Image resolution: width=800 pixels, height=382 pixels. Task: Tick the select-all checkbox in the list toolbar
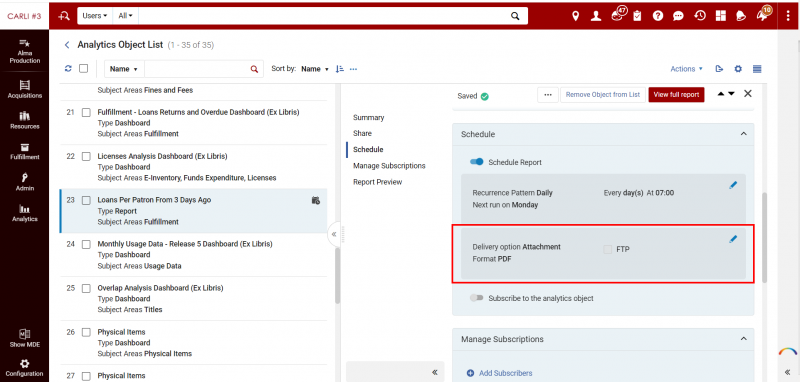[x=84, y=68]
